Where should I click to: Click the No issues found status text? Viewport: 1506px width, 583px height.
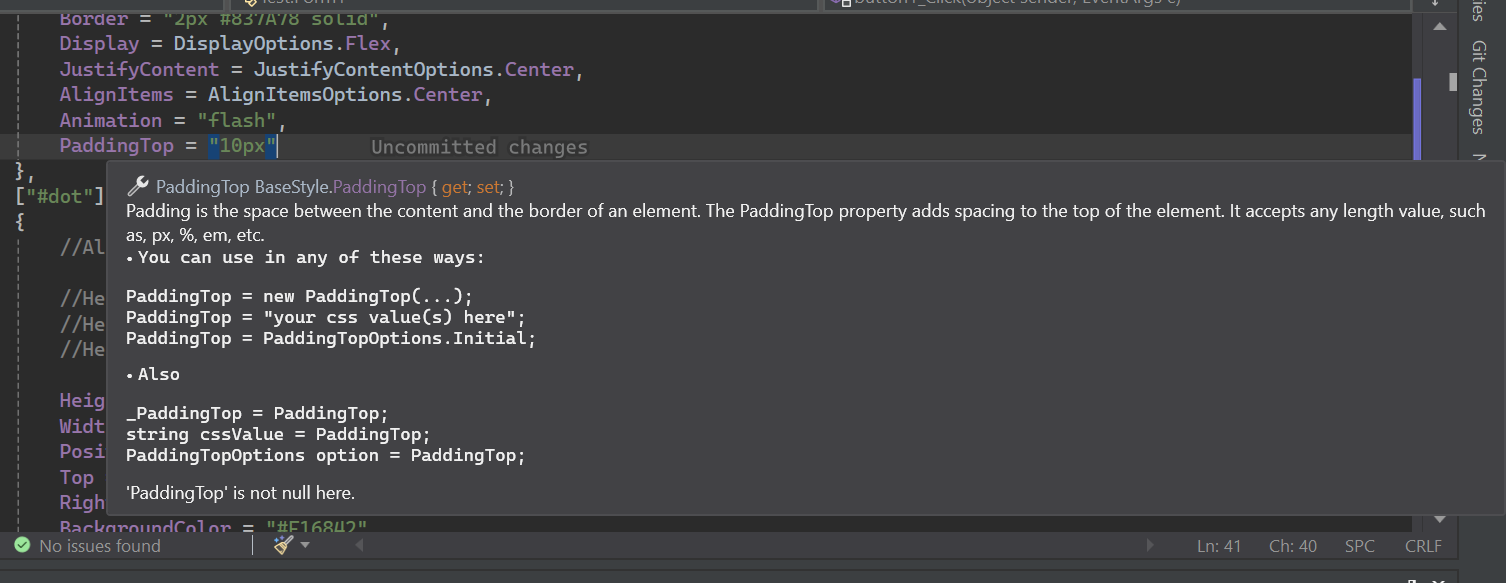[100, 546]
